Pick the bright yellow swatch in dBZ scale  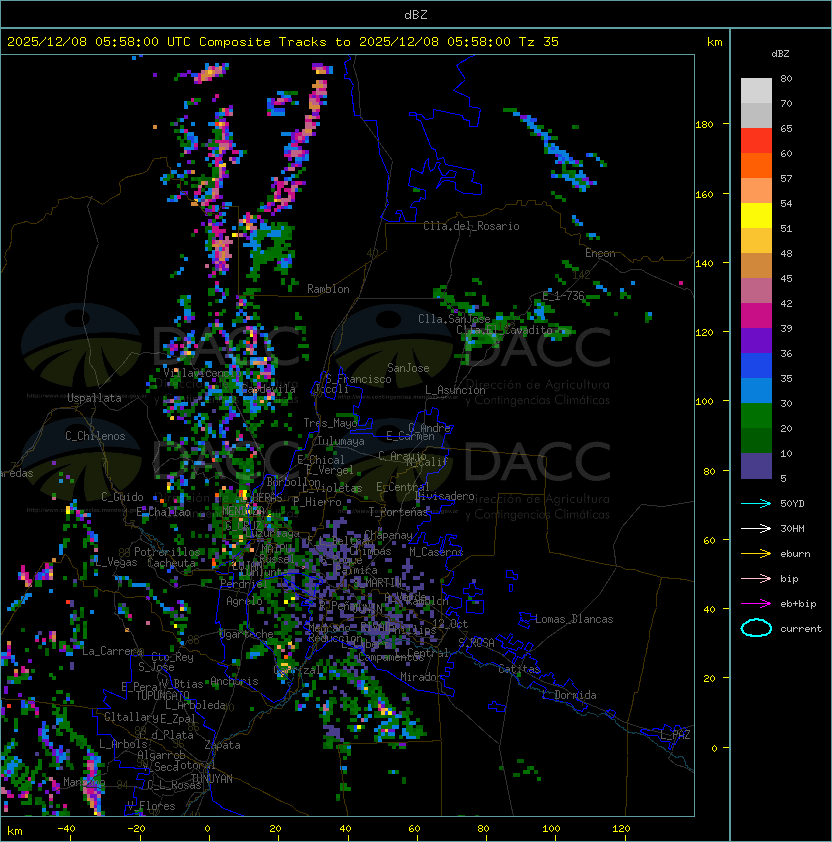756,216
